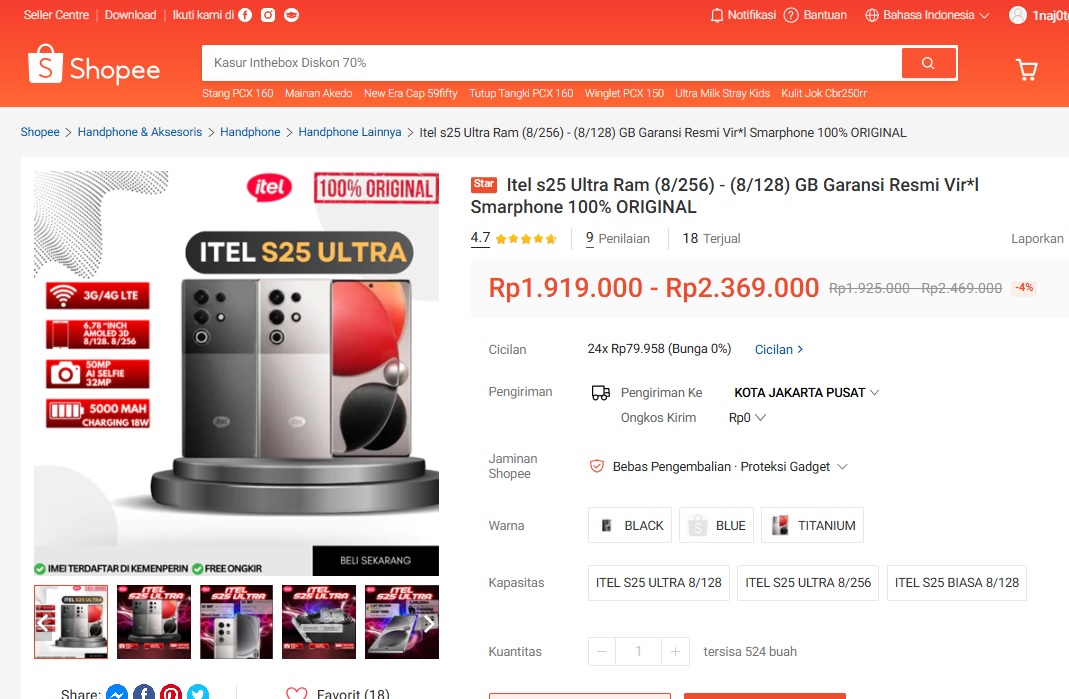1069x699 pixels.
Task: Choose ITEL S25 ULTRA 8/256 capacity
Action: (808, 582)
